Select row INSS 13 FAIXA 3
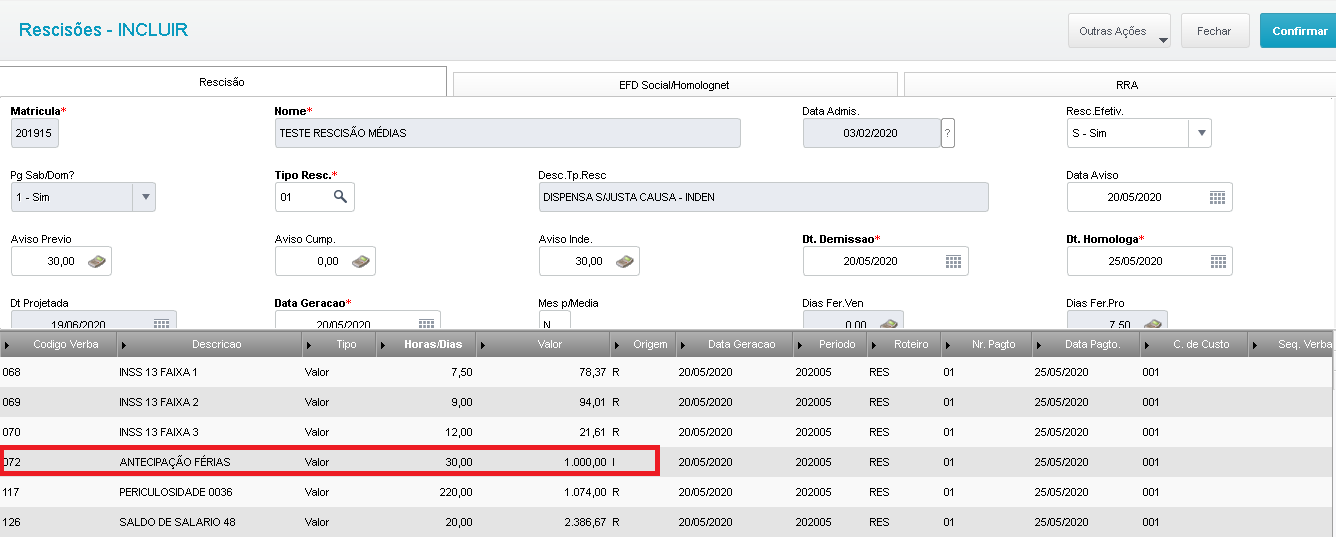The width and height of the screenshot is (1336, 537). 666,432
